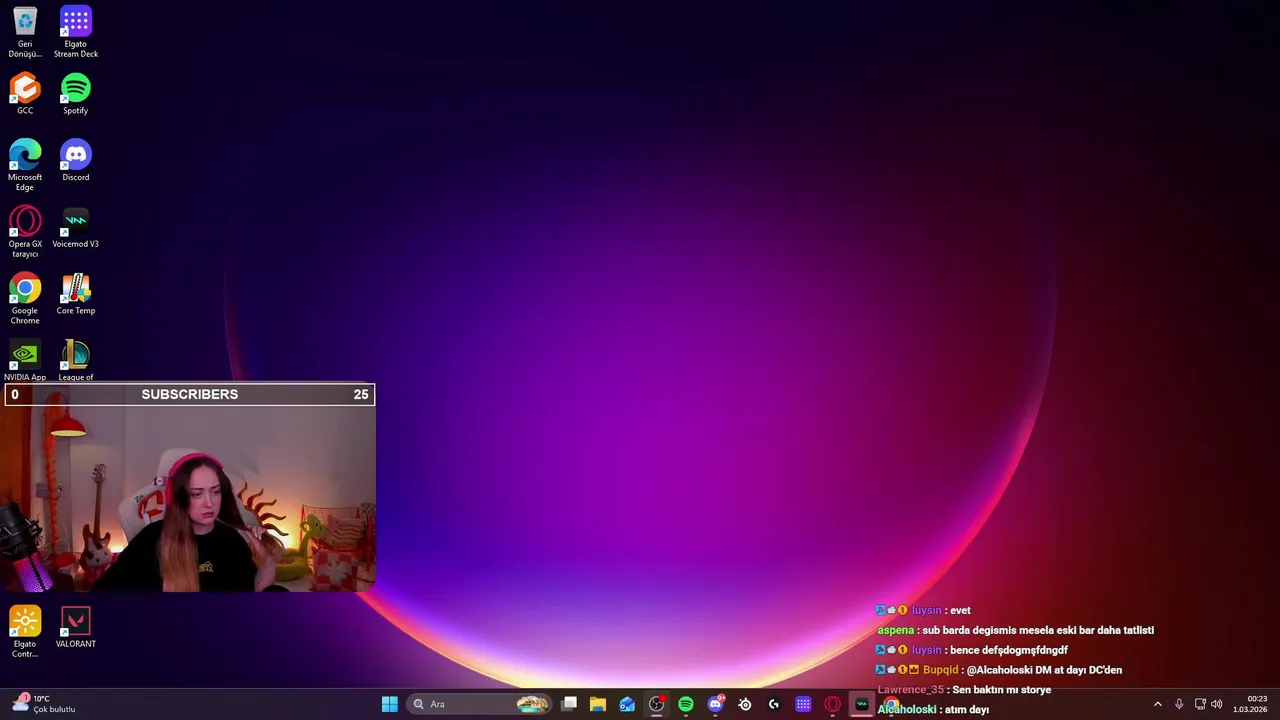Select the Google Chrome desktop icon
The height and width of the screenshot is (720, 1280).
25,299
